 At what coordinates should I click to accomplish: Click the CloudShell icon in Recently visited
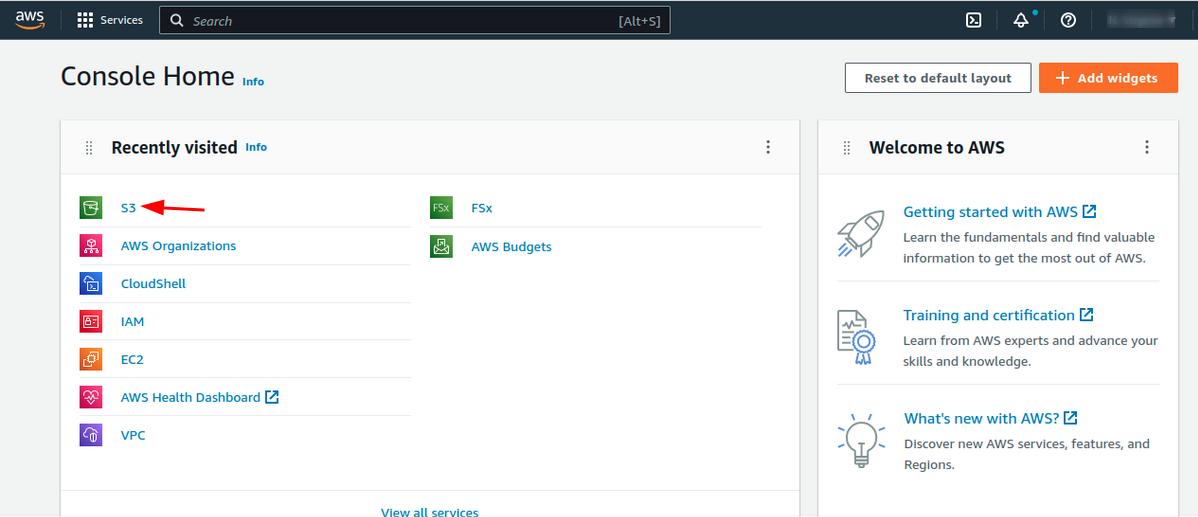click(91, 283)
